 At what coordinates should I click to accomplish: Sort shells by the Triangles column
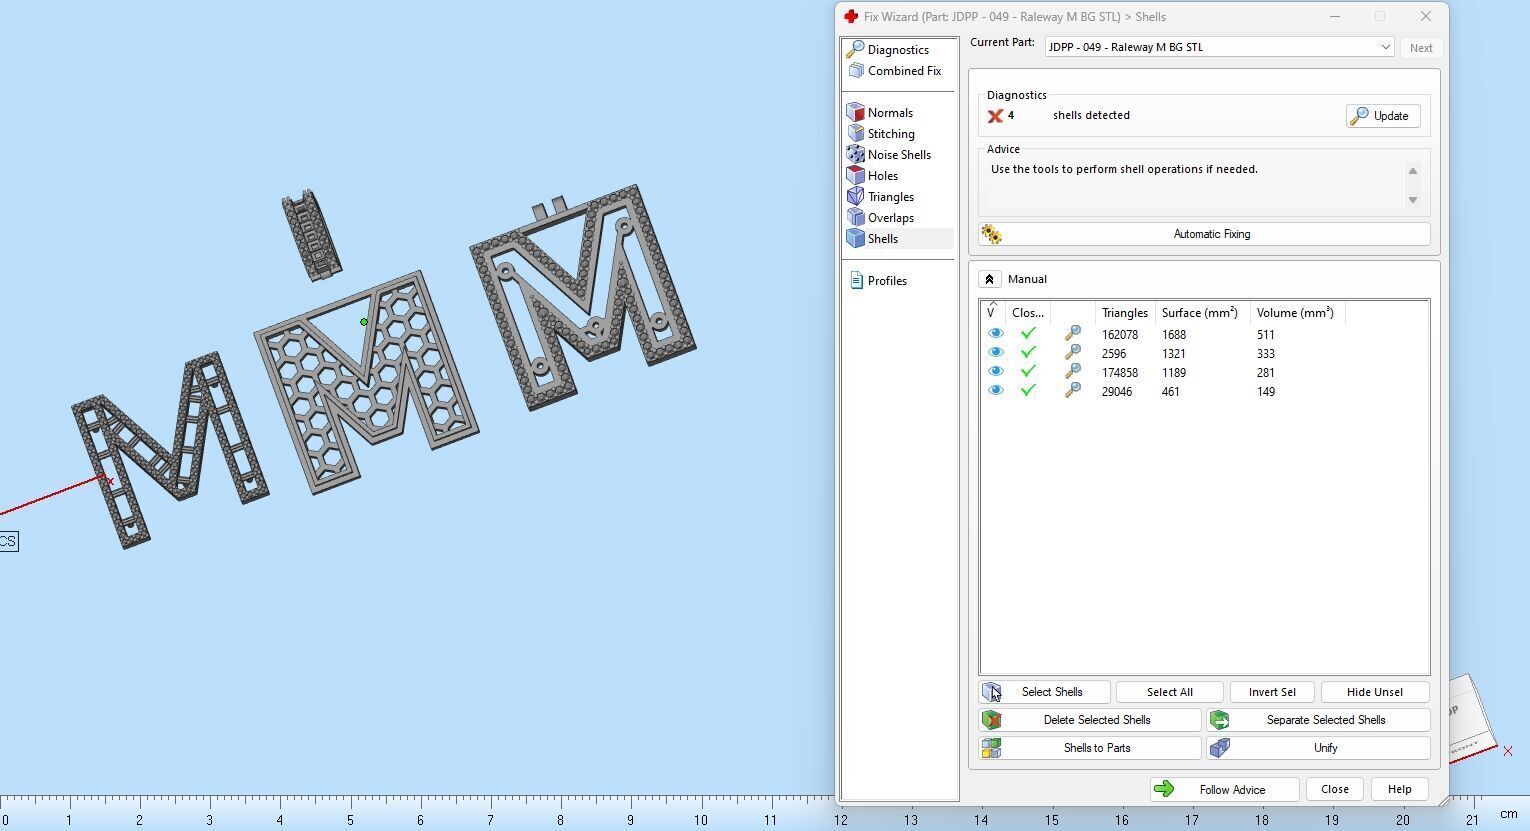(x=1124, y=313)
